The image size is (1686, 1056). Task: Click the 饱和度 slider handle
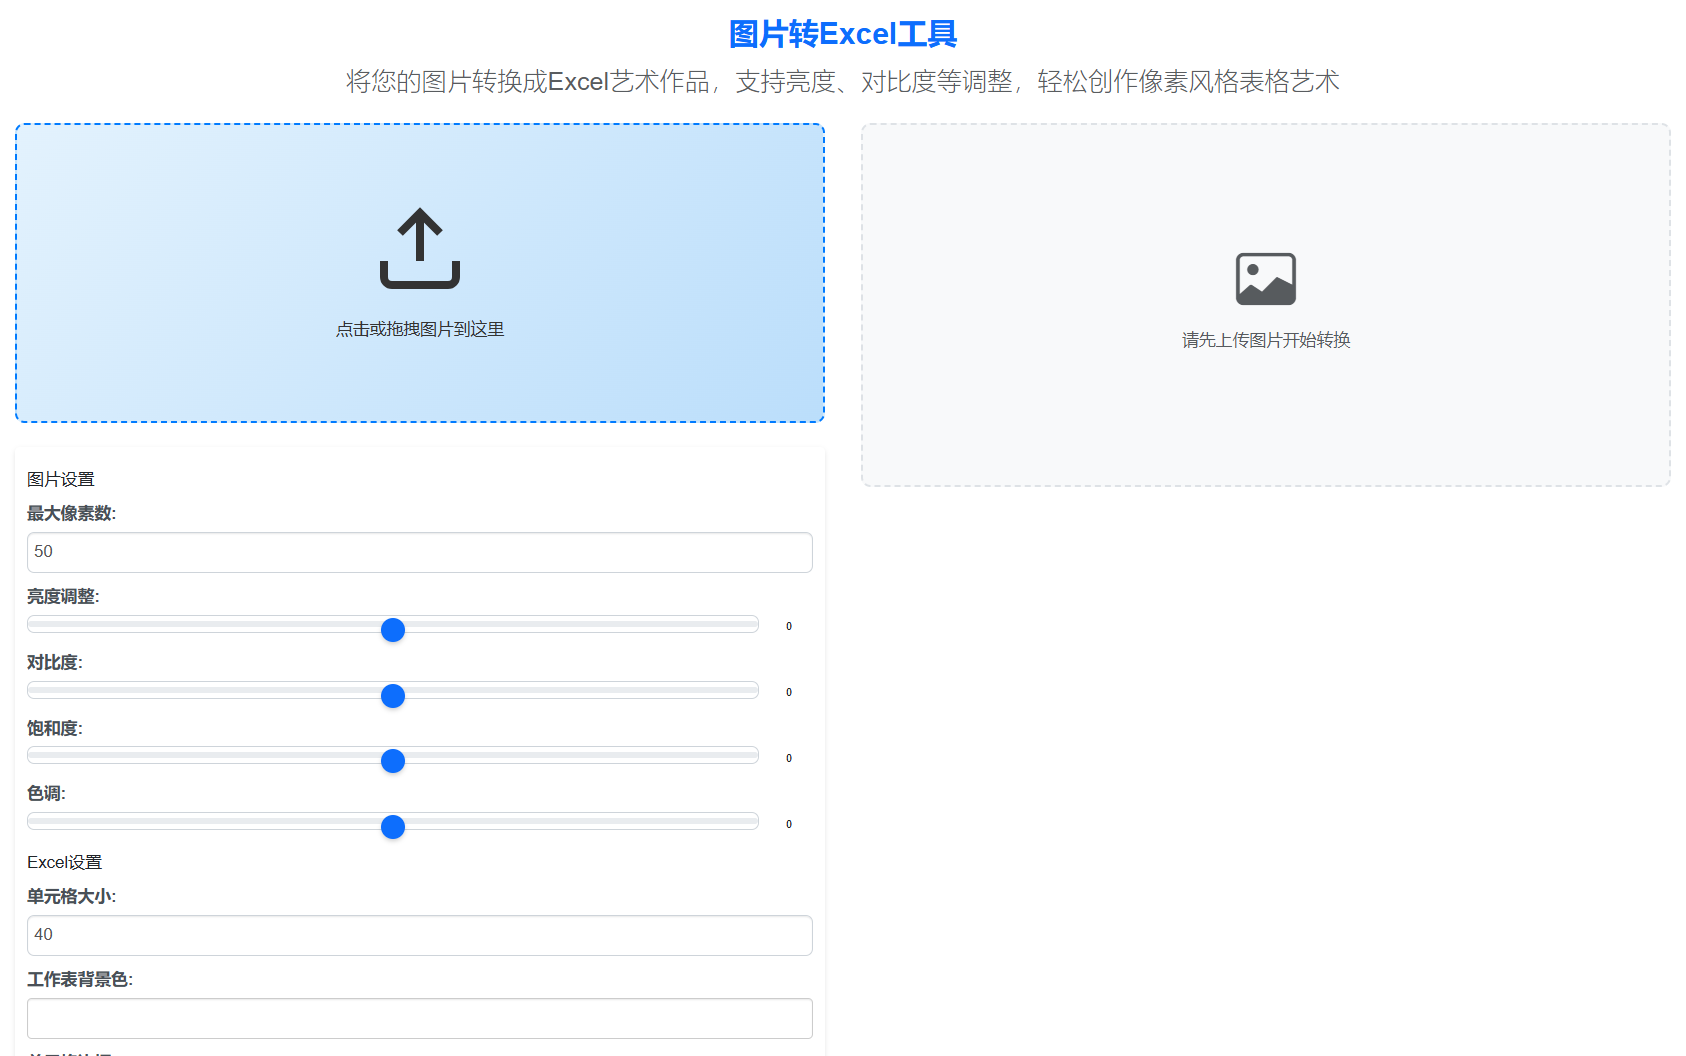393,761
